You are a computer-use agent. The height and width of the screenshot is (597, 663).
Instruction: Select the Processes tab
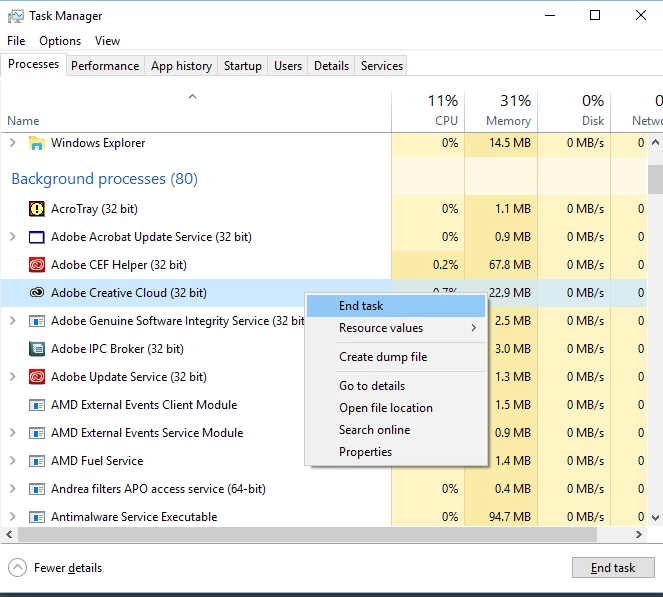coord(33,64)
